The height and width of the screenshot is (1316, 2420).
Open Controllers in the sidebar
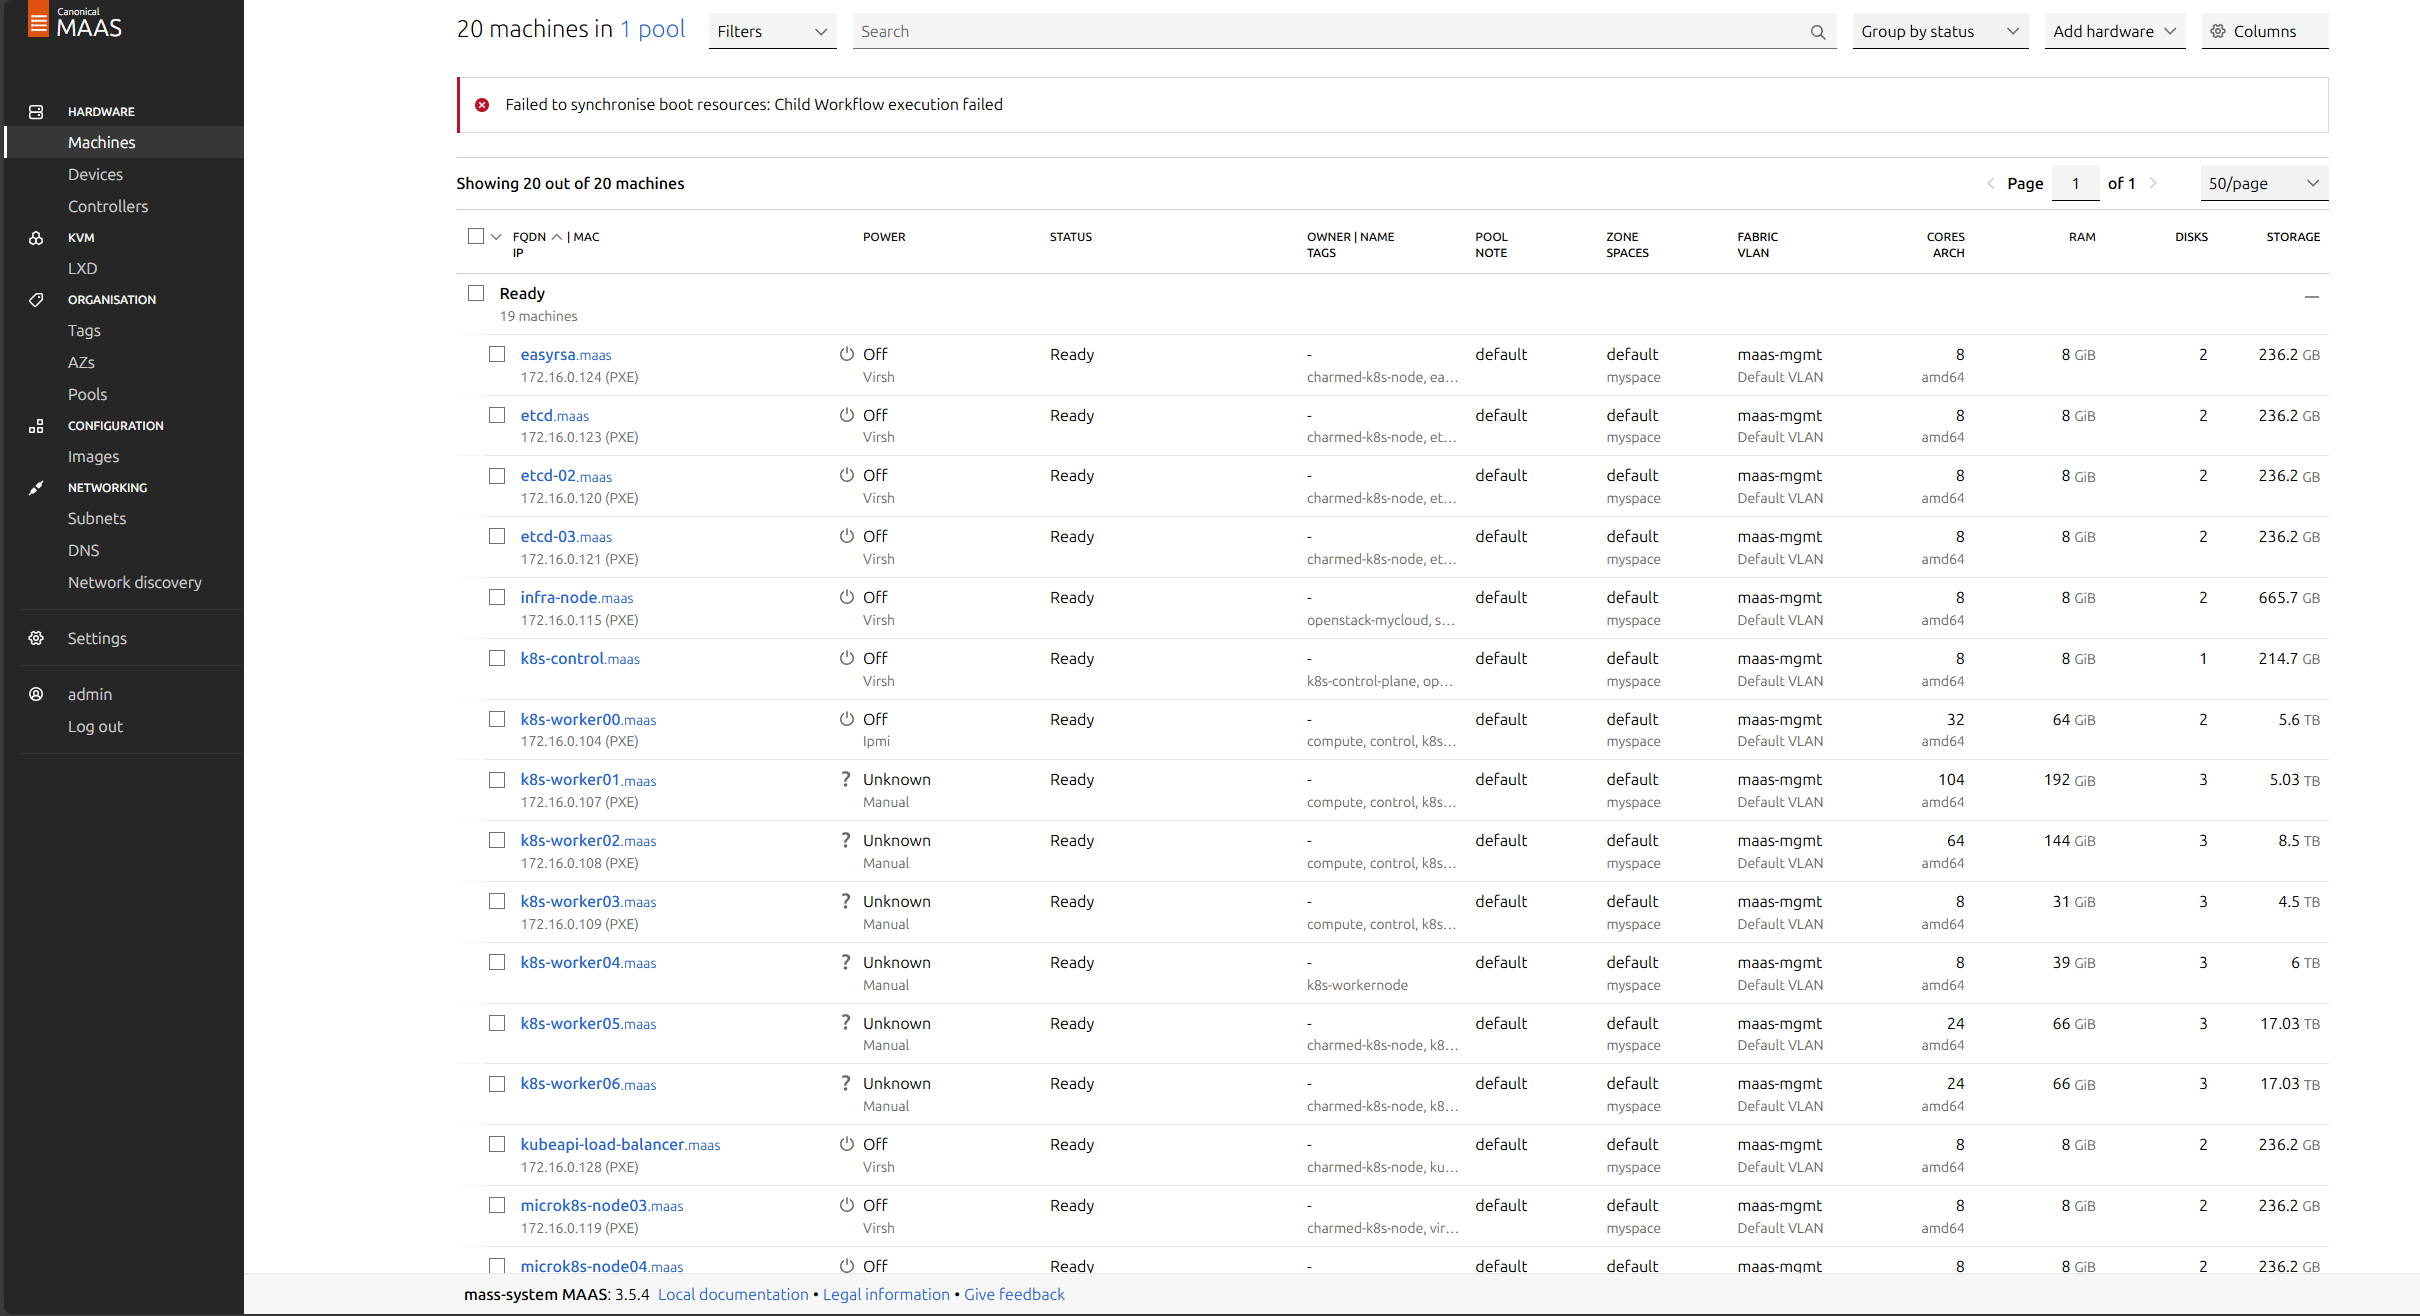[108, 206]
